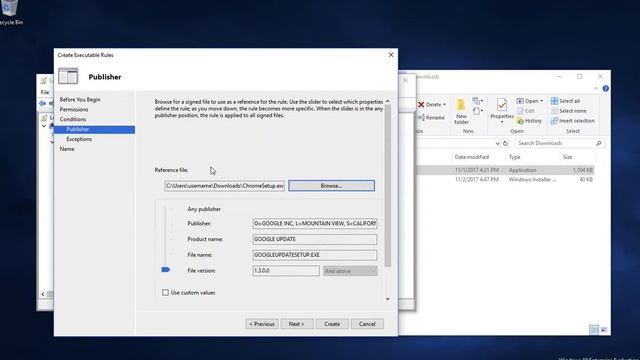The height and width of the screenshot is (360, 640).
Task: Select Before You Begin wizard step
Action: [x=80, y=100]
